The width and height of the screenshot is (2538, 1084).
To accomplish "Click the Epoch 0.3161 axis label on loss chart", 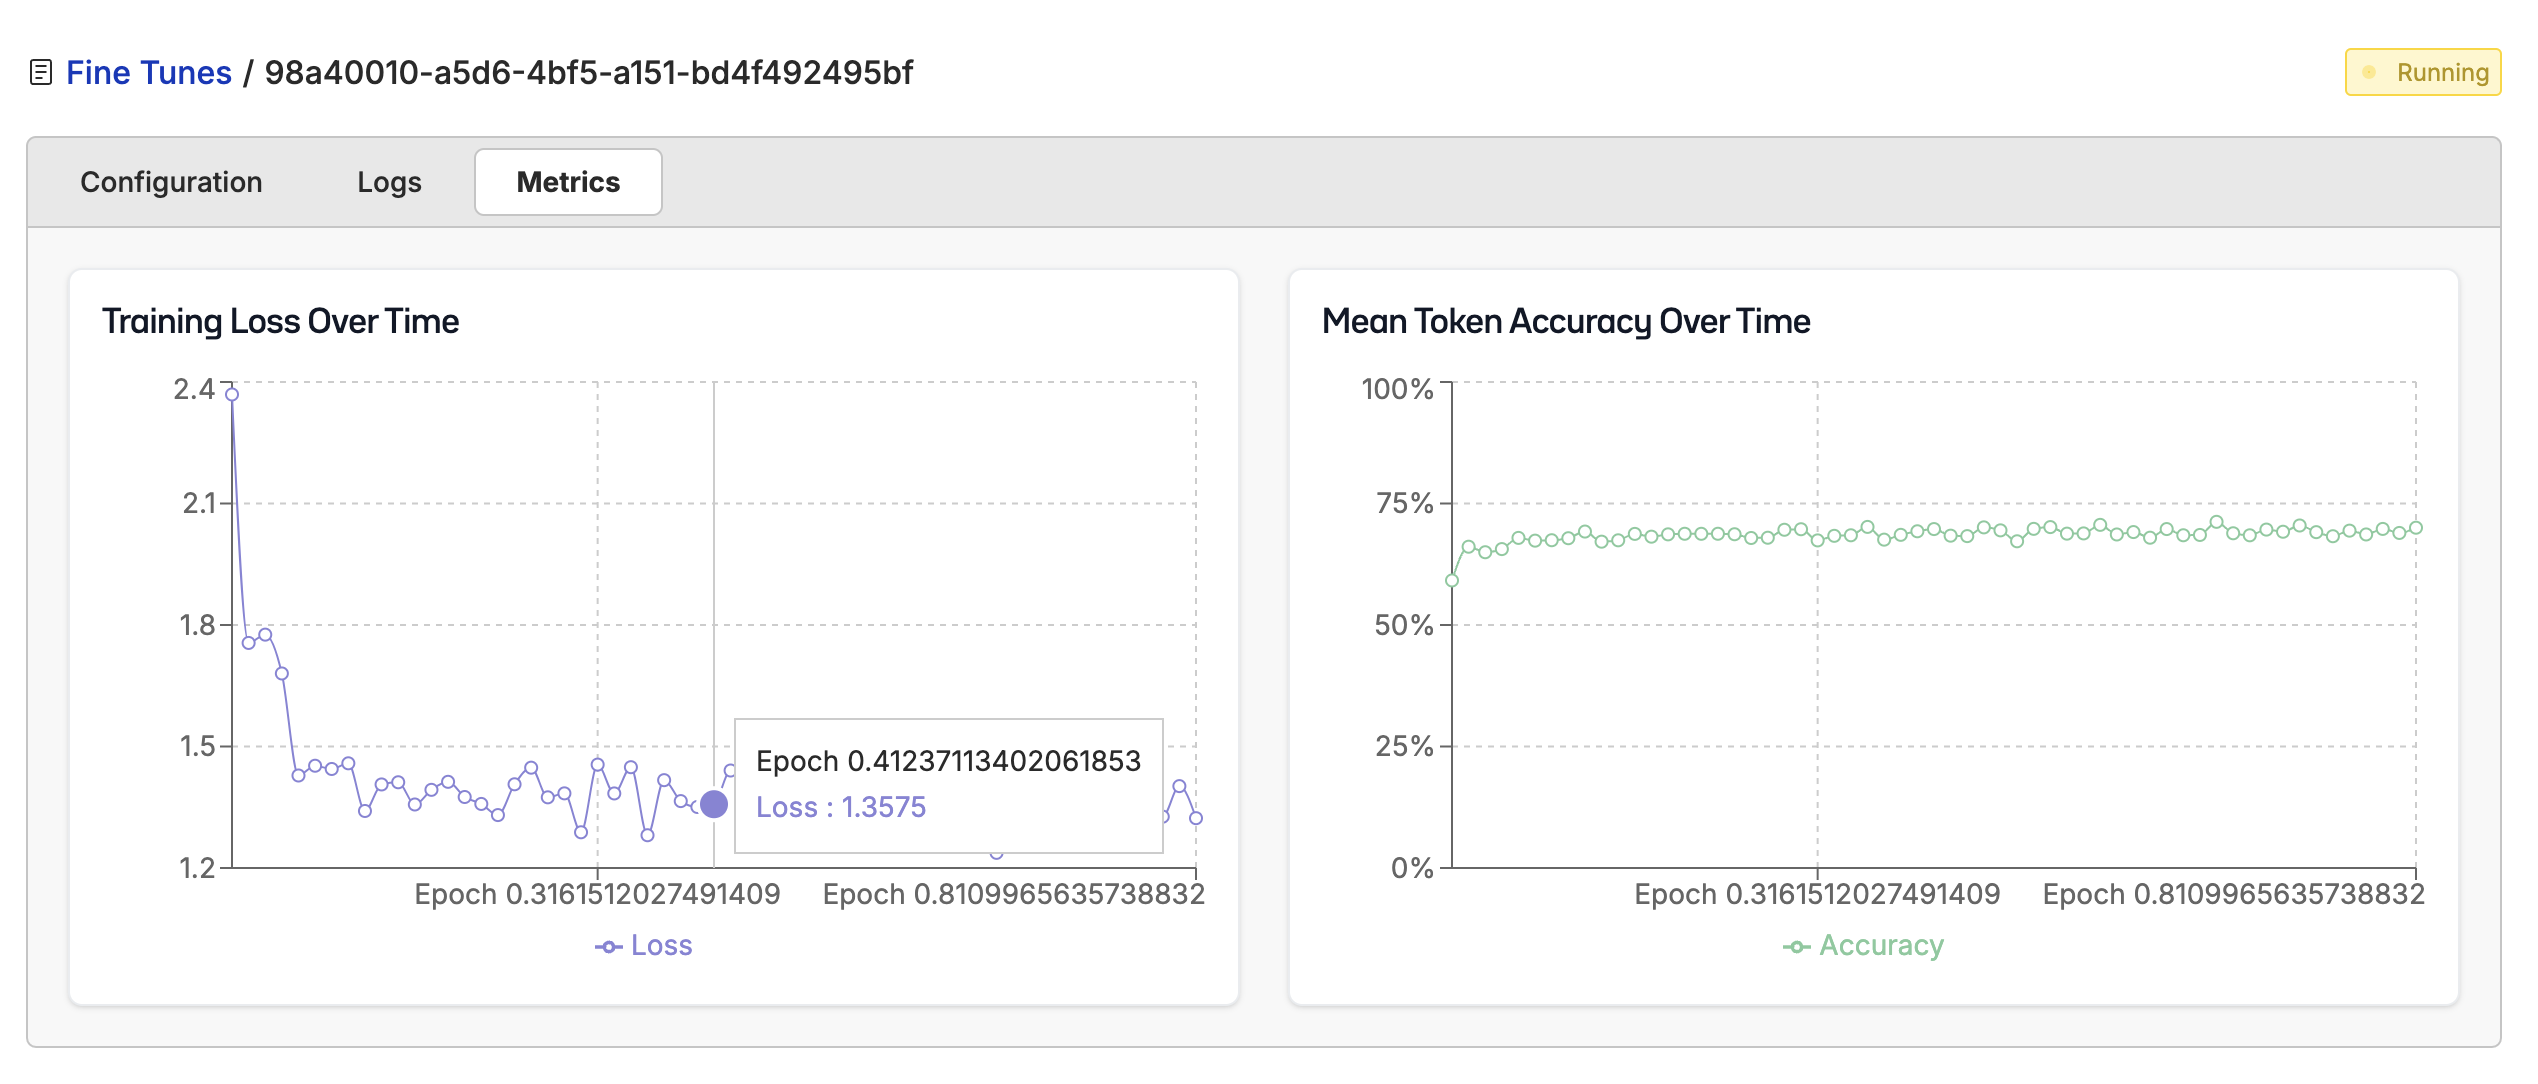I will pos(598,894).
